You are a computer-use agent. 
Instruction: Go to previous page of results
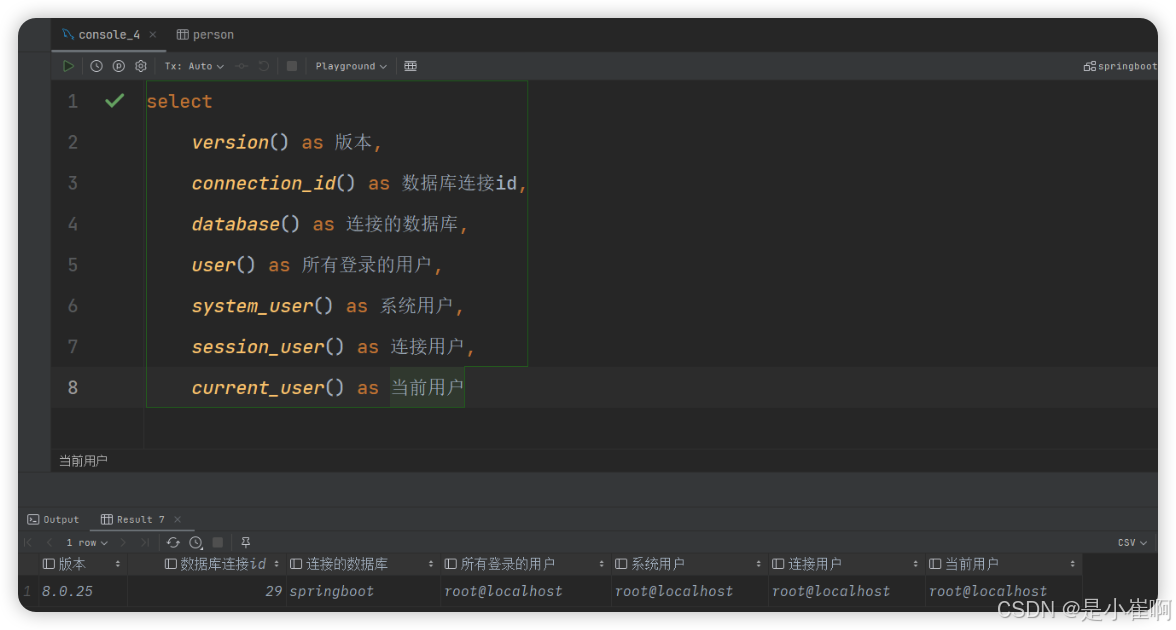point(50,542)
